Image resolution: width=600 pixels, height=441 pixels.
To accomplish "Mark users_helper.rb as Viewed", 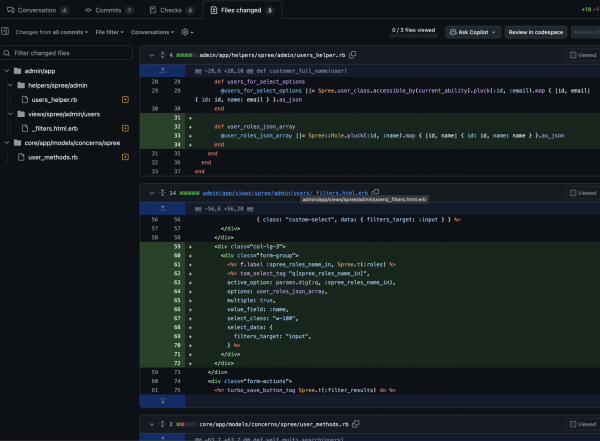I will [x=583, y=55].
